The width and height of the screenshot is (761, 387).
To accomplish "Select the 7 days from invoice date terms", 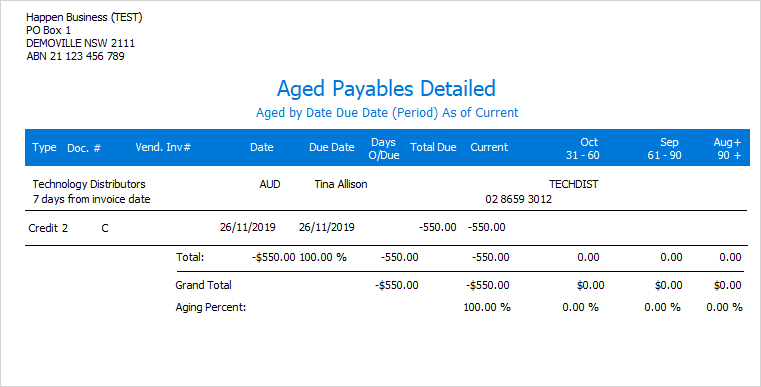I will click(91, 199).
